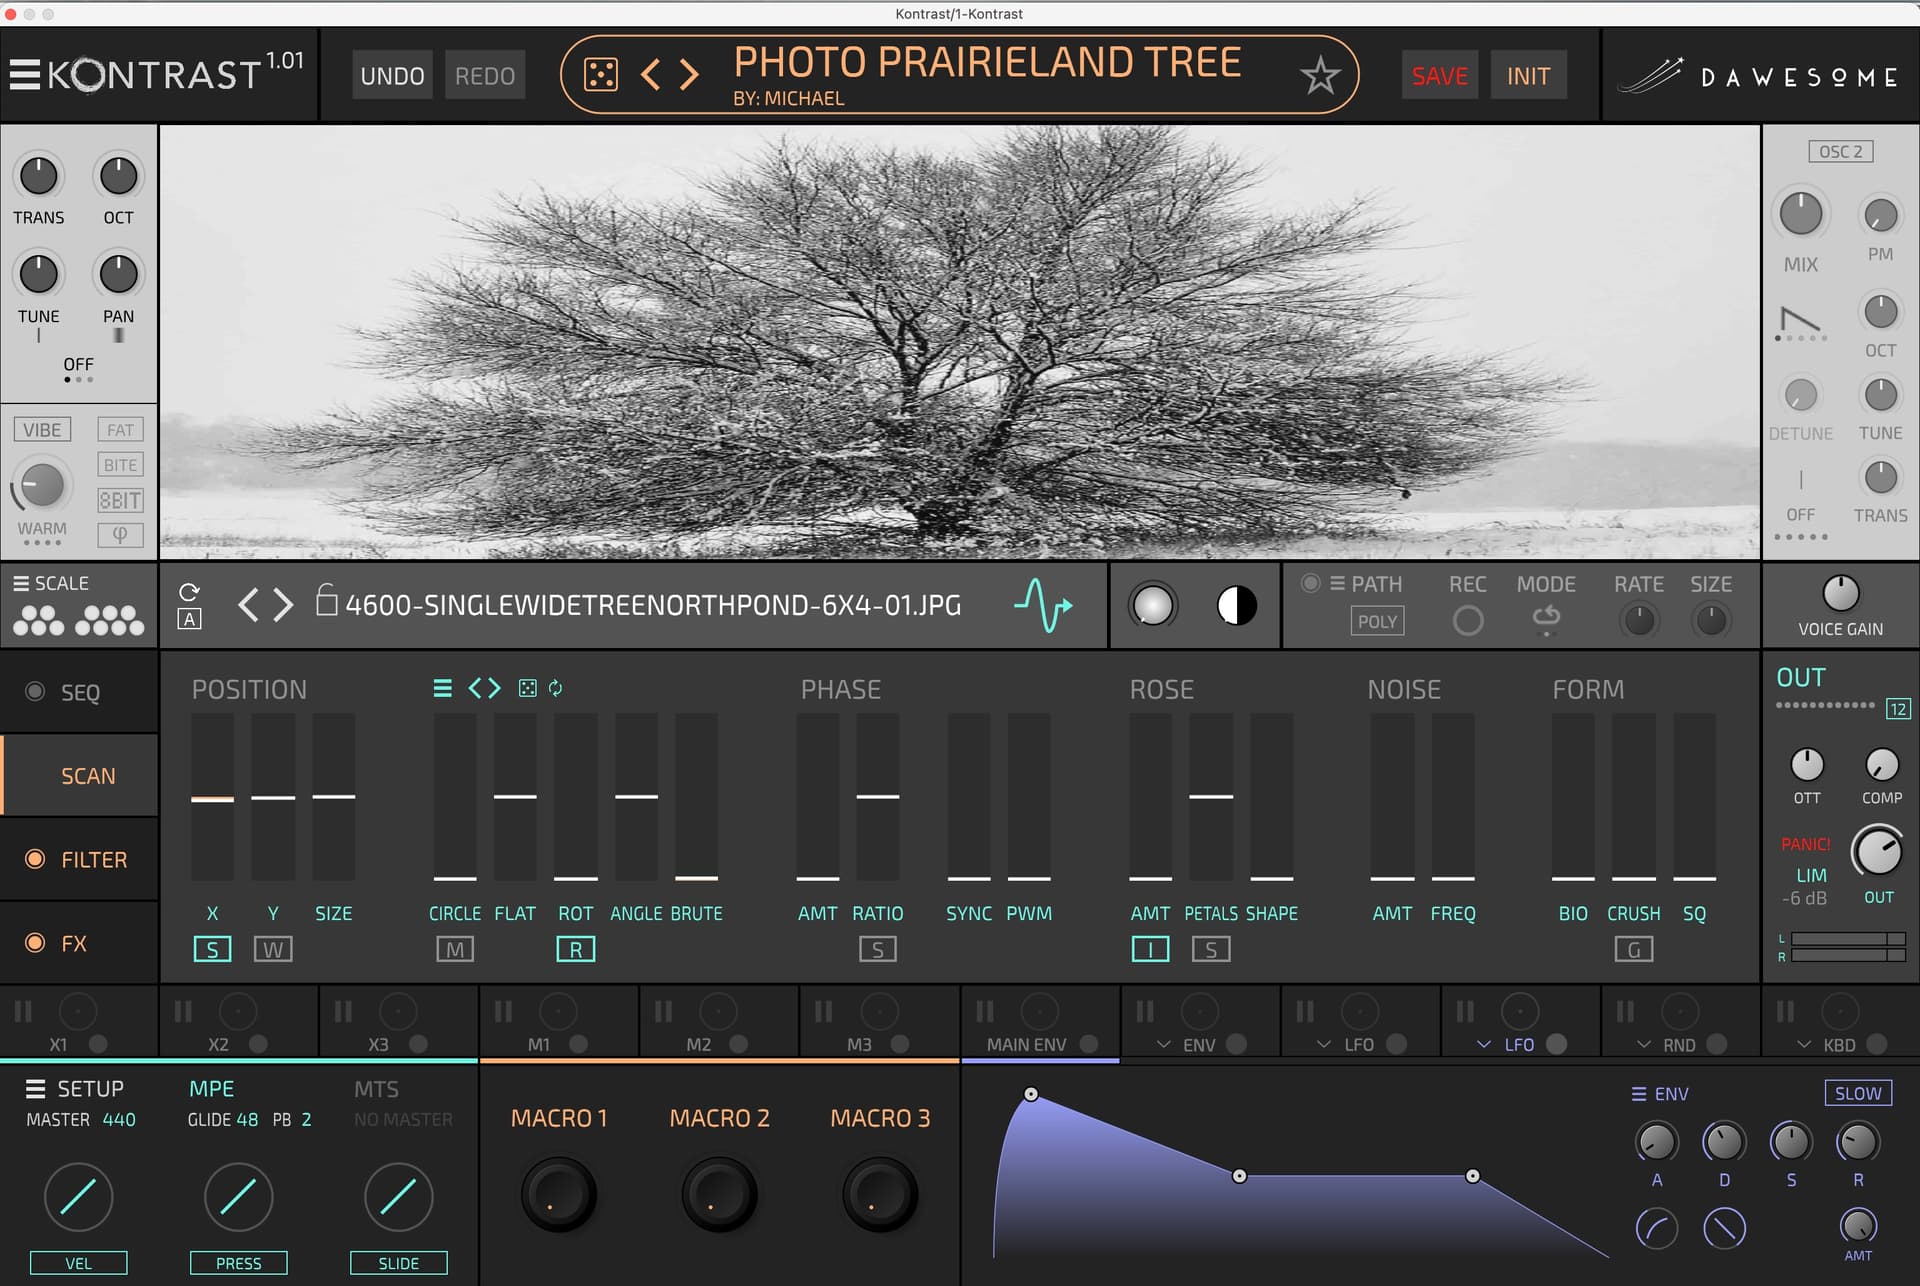The width and height of the screenshot is (1920, 1286).
Task: Enable the SEQ section radio toggle
Action: (35, 692)
